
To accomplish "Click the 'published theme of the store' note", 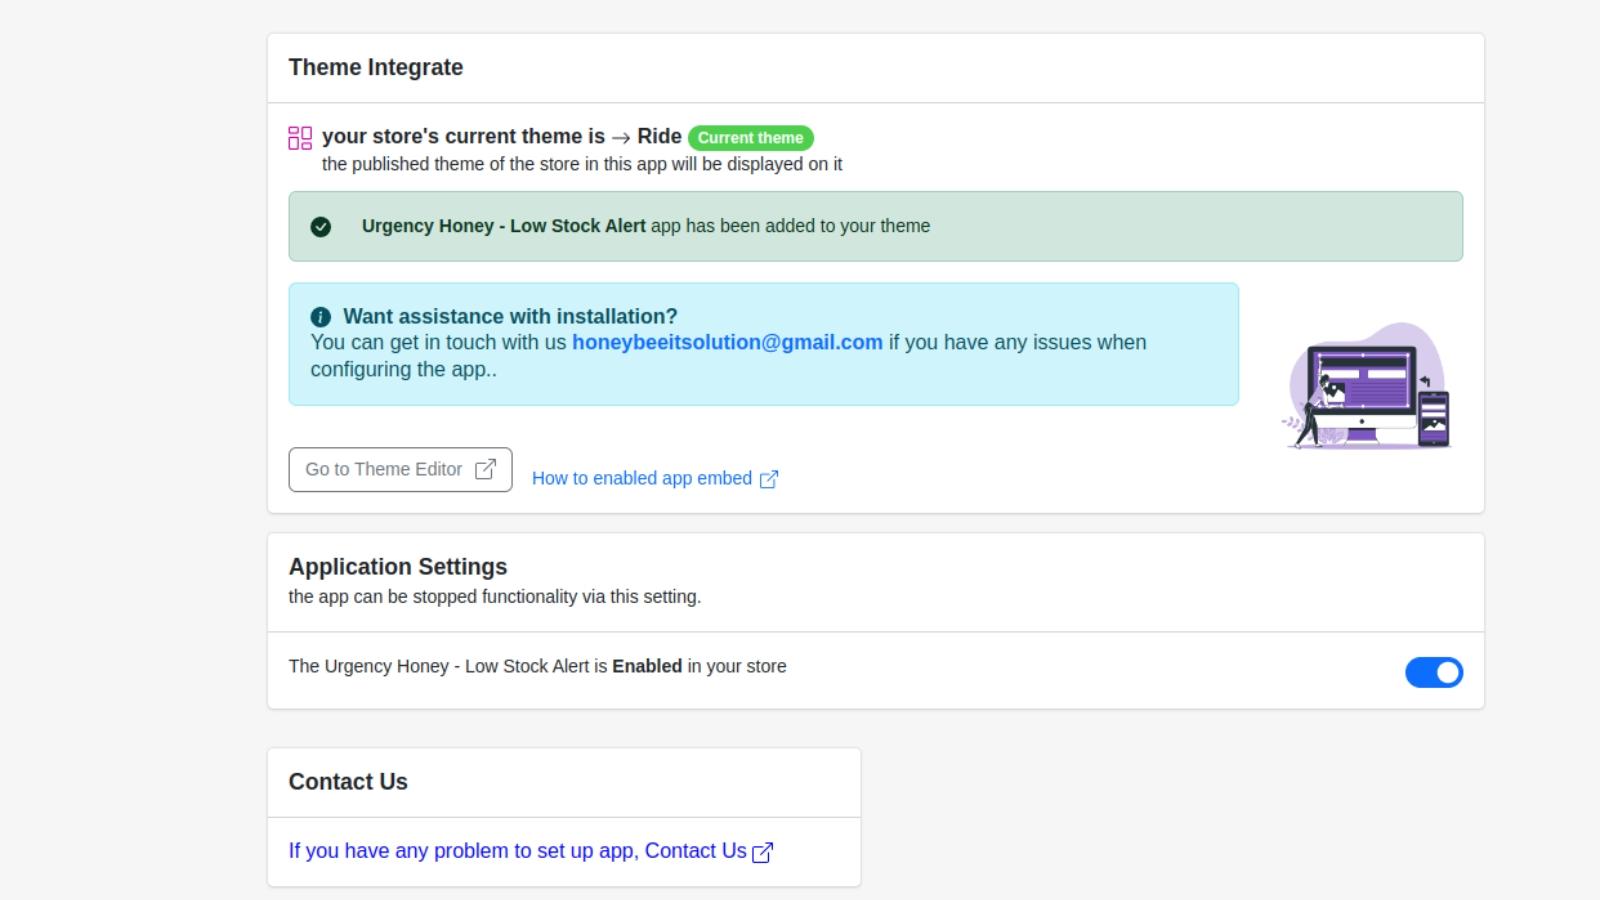I will coord(582,164).
